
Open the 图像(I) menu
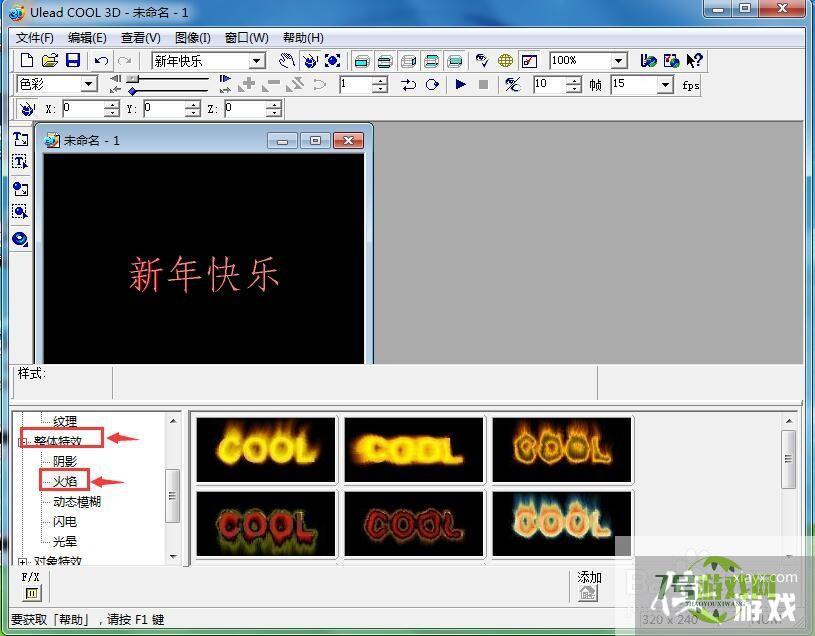(193, 38)
